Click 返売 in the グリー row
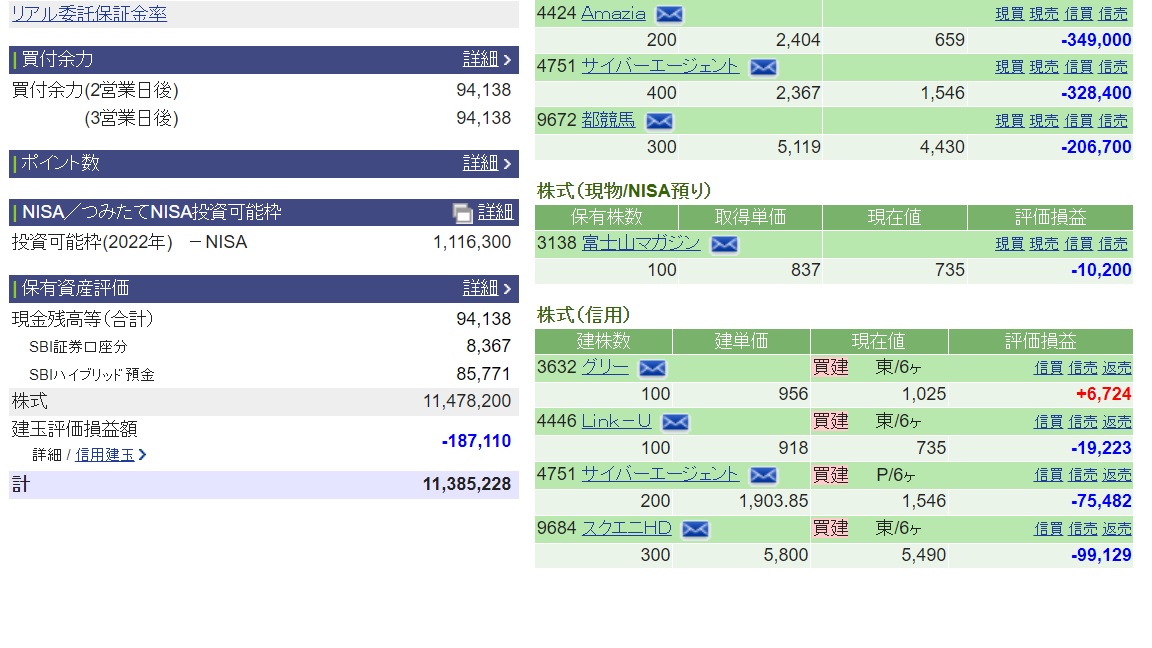The image size is (1152, 648). (1117, 368)
